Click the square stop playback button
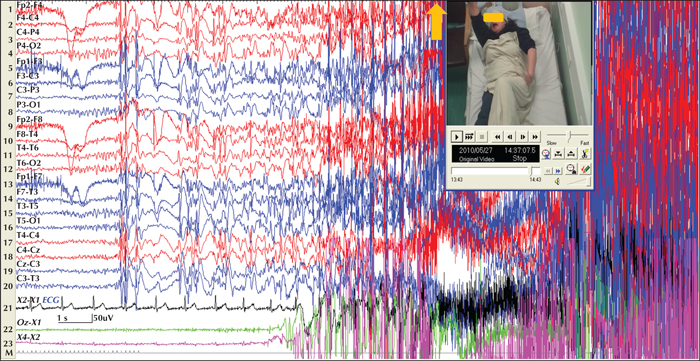 click(x=481, y=136)
